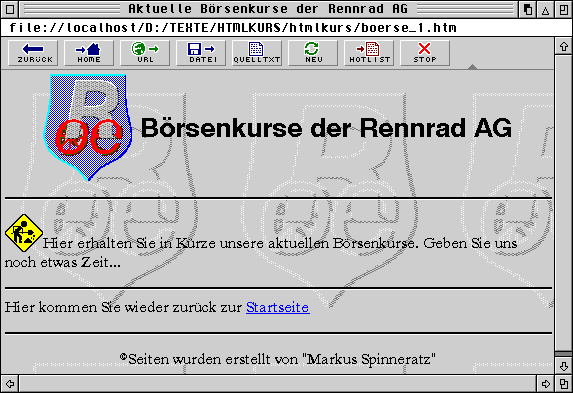
Task: Click the DATEI file button
Action: [x=201, y=53]
